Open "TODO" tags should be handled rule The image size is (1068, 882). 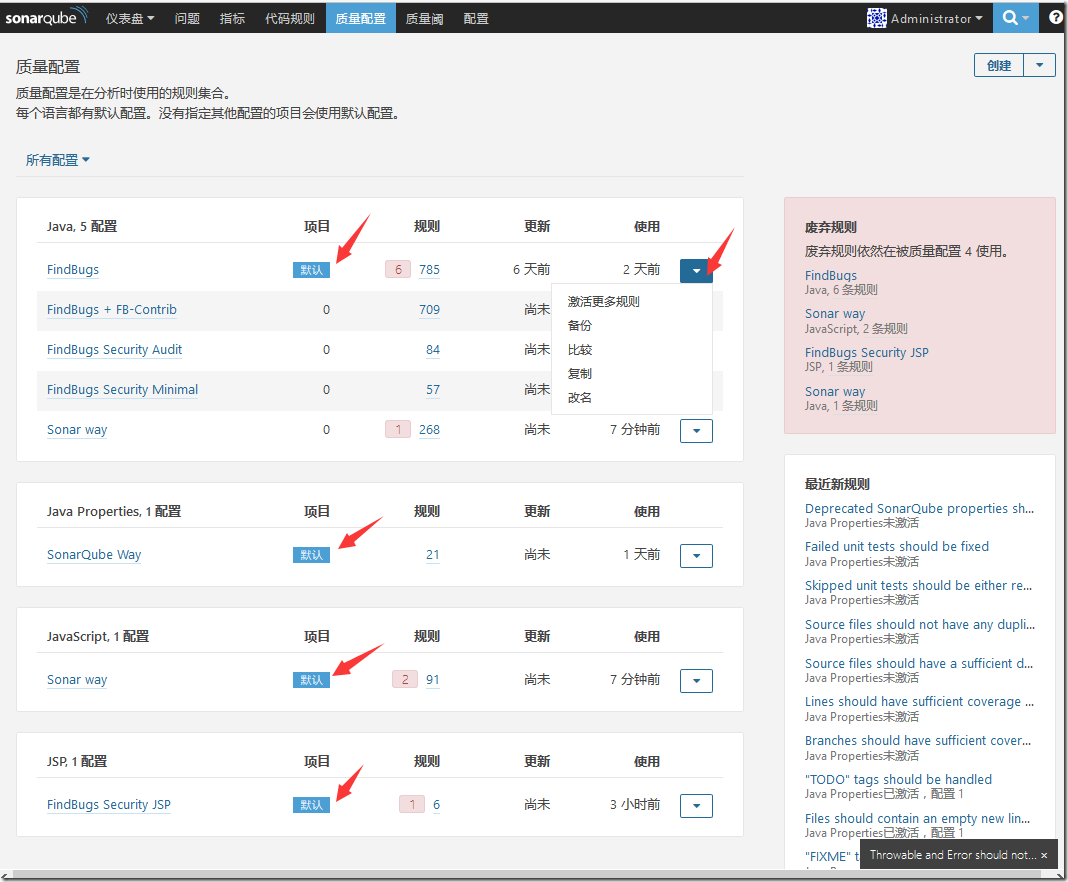click(898, 780)
